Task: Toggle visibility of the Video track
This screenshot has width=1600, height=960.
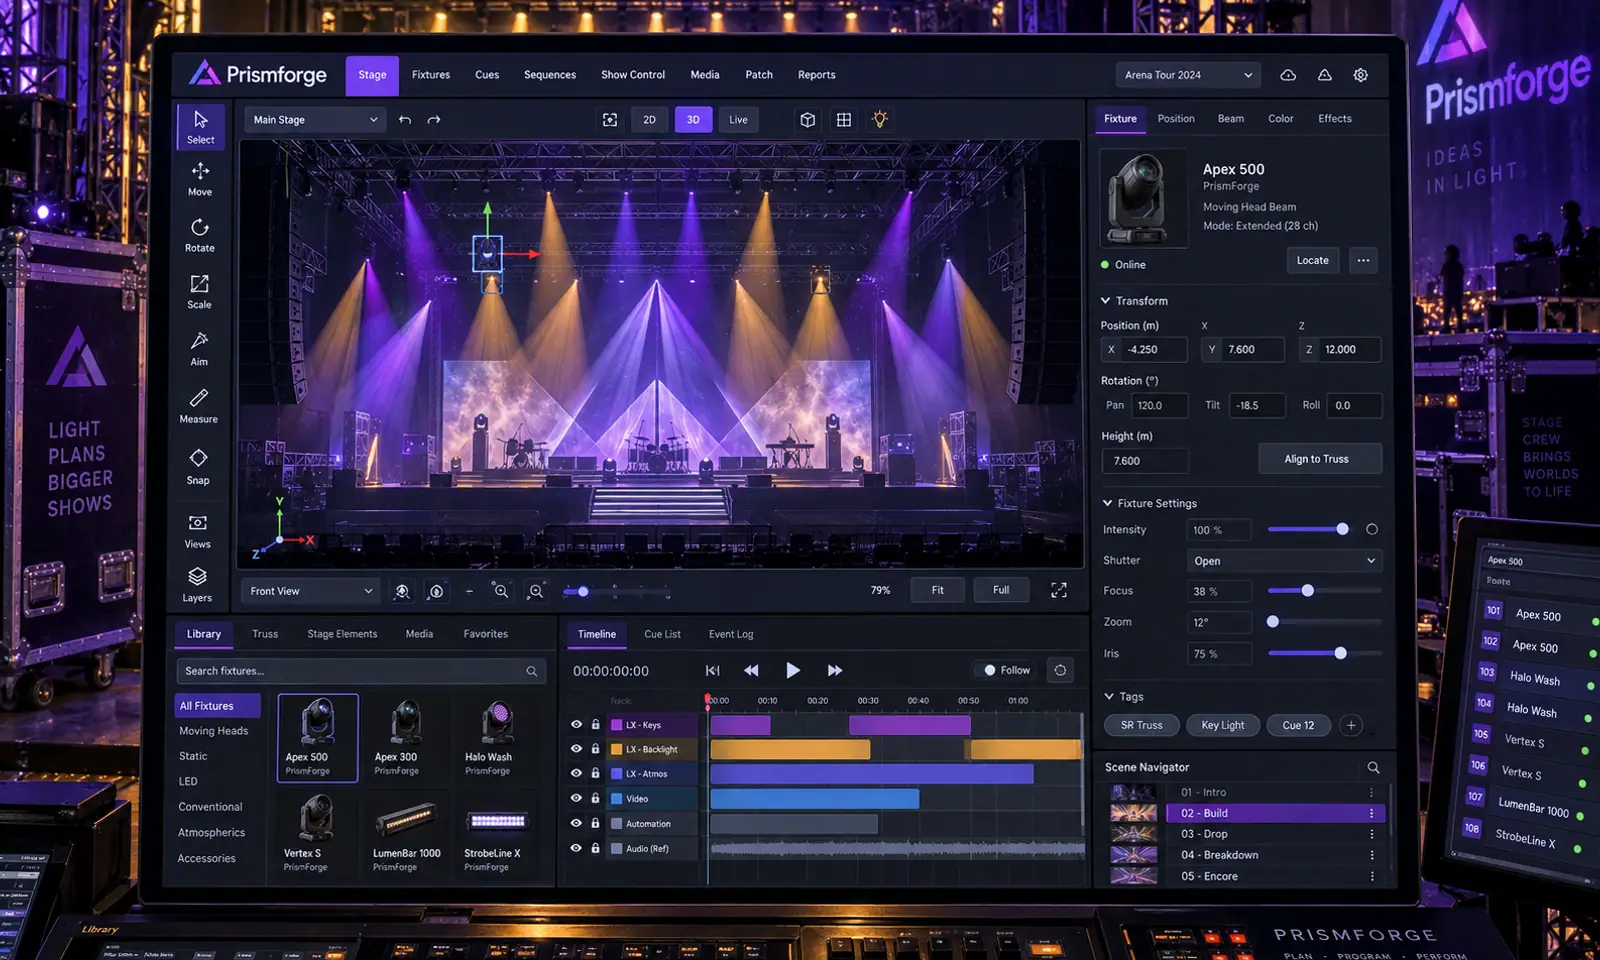Action: tap(576, 798)
